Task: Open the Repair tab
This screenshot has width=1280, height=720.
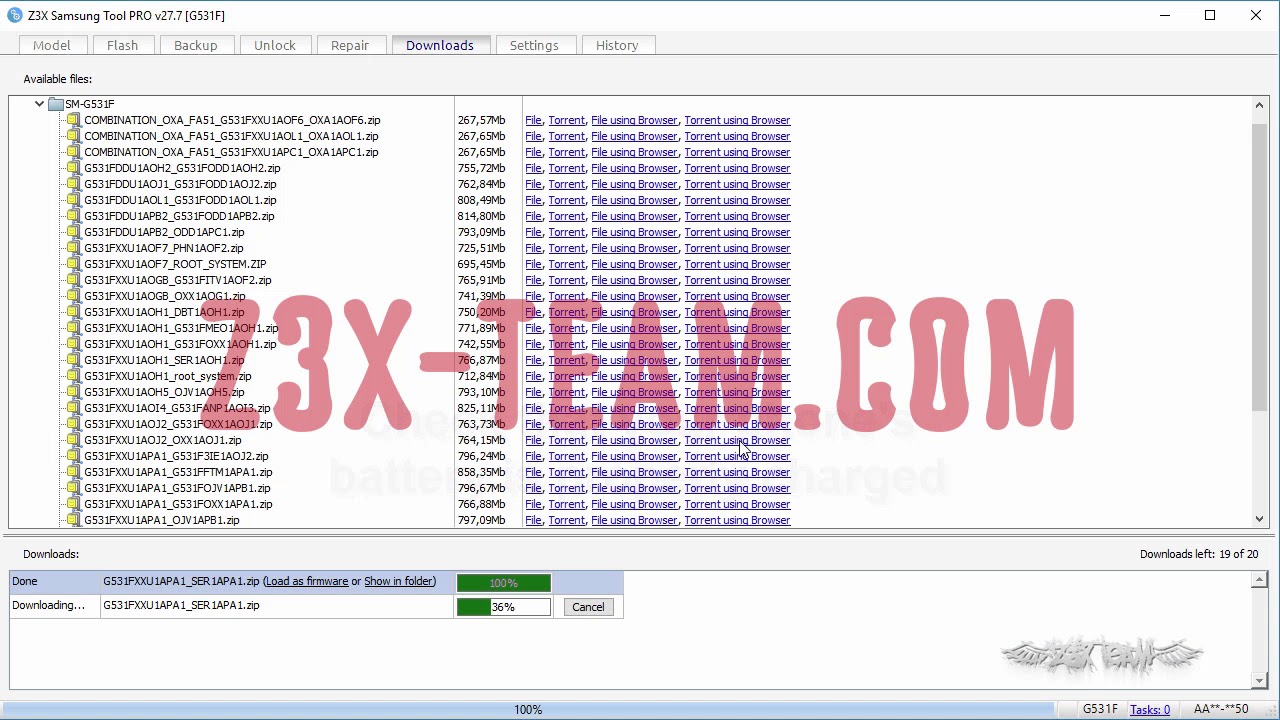Action: tap(350, 45)
